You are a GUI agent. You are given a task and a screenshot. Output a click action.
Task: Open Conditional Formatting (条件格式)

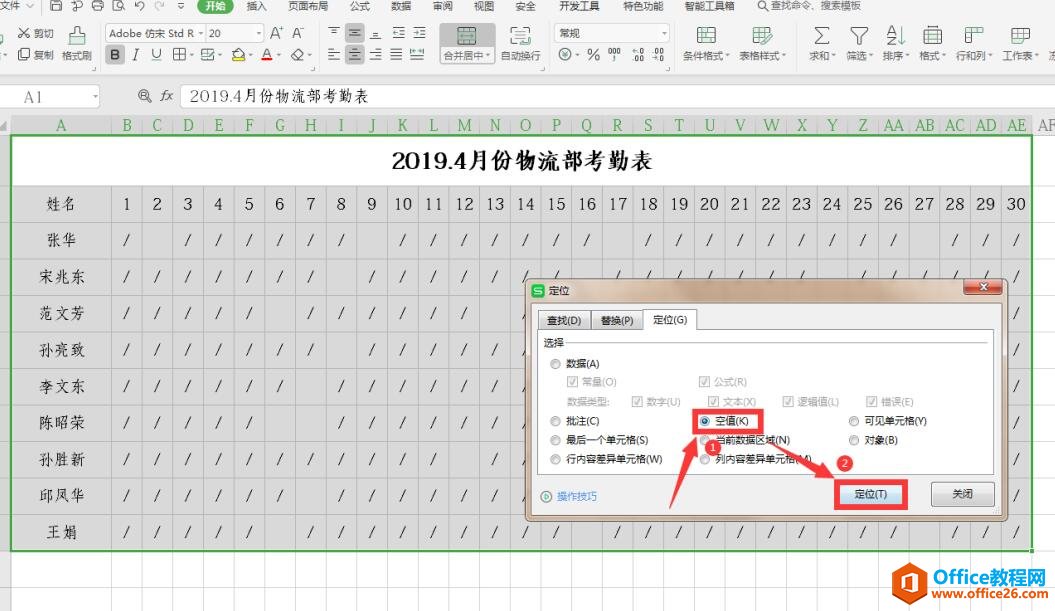click(x=706, y=44)
